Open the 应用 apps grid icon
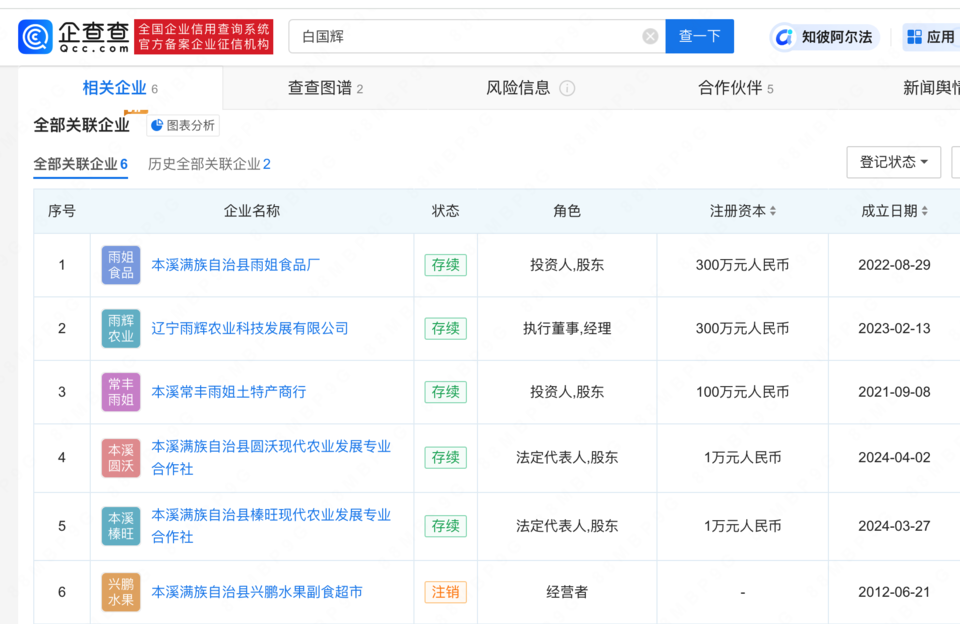This screenshot has height=624, width=960. pos(914,37)
